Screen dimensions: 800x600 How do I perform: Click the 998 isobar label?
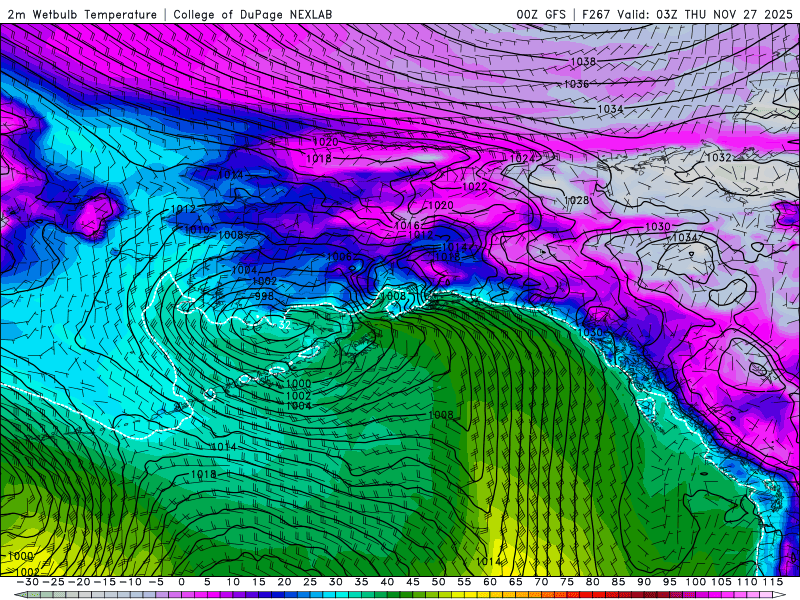click(264, 296)
